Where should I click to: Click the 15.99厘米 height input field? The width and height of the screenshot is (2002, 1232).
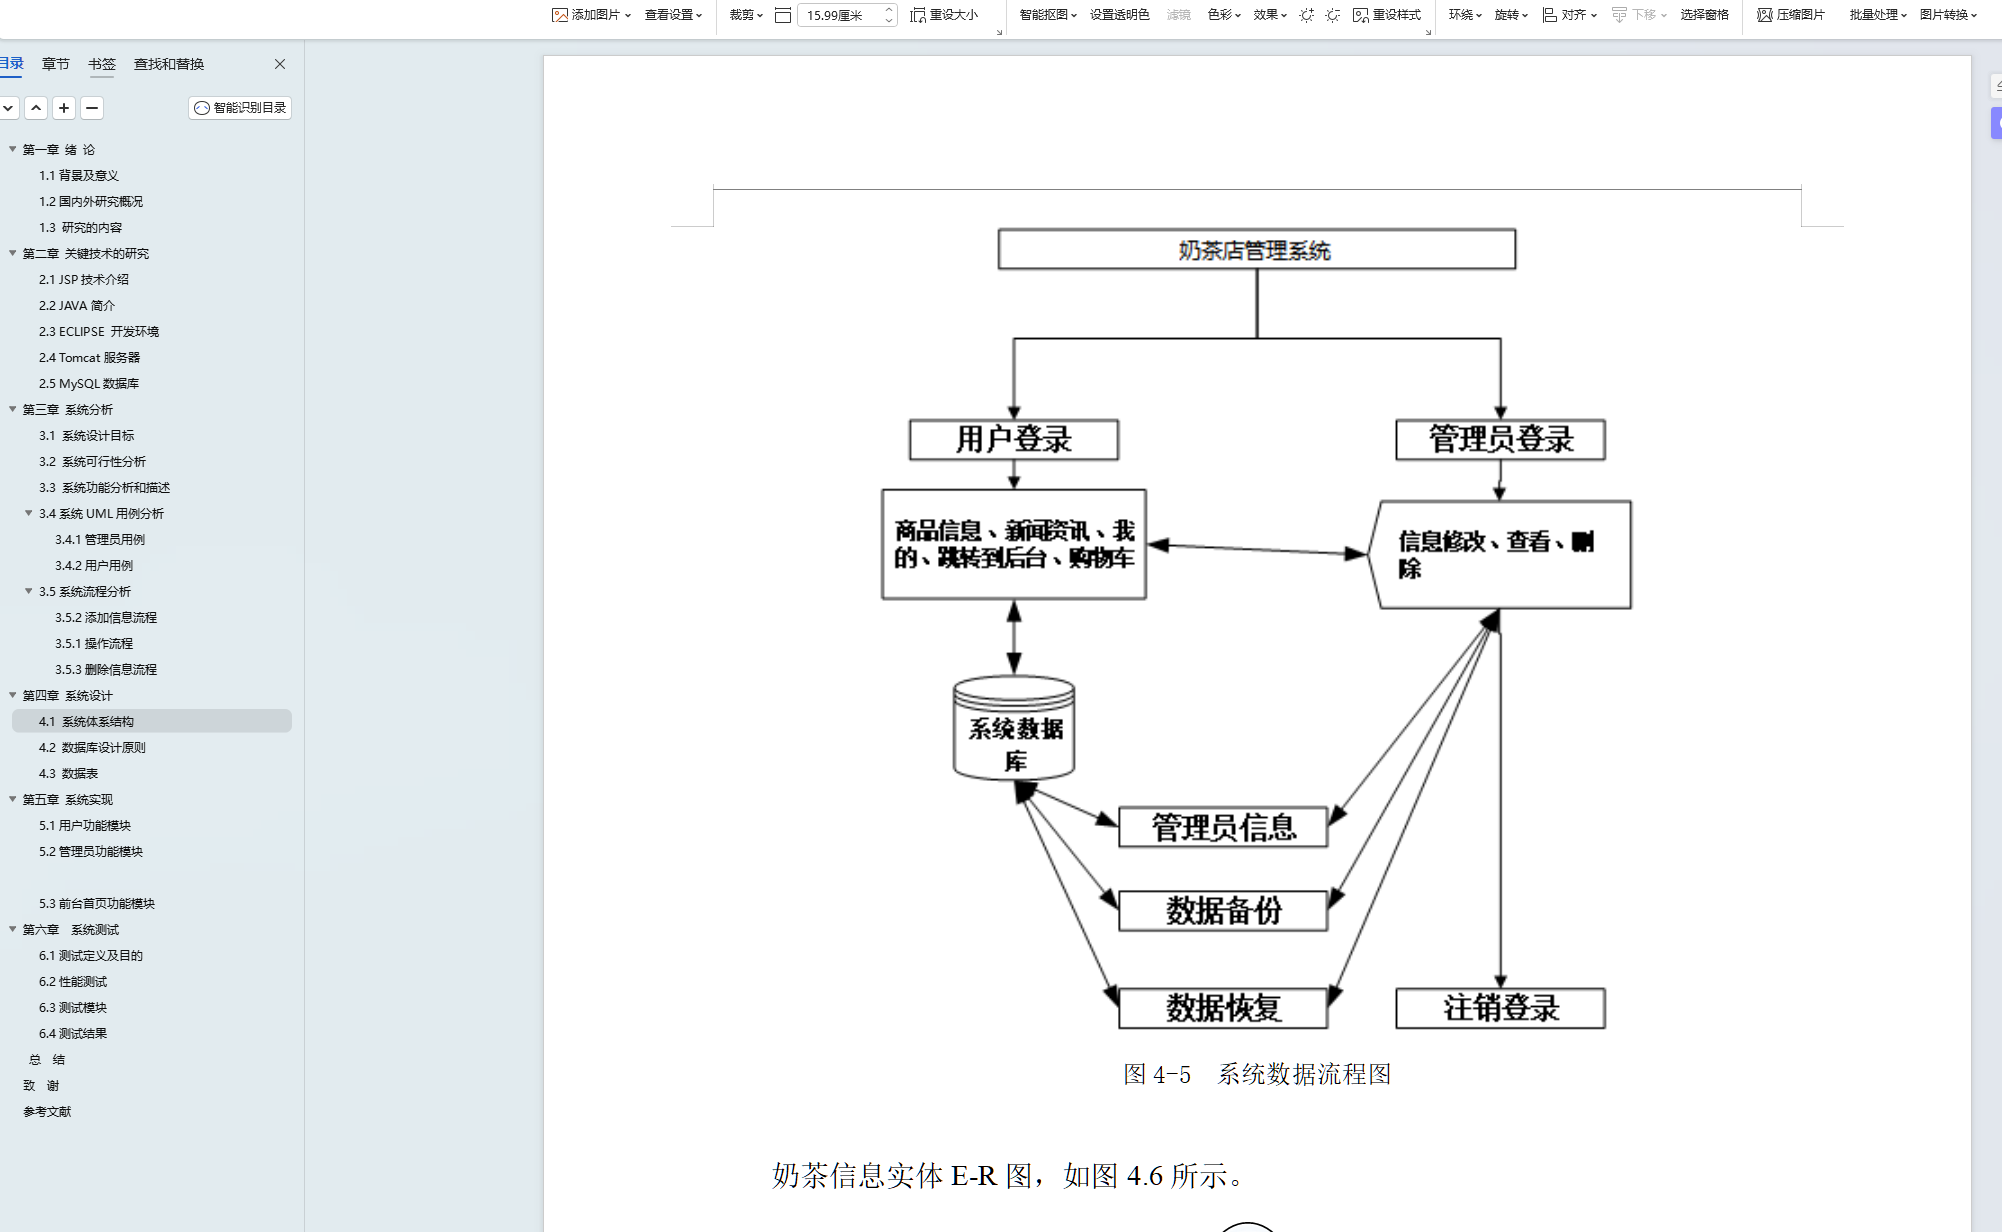pos(840,15)
